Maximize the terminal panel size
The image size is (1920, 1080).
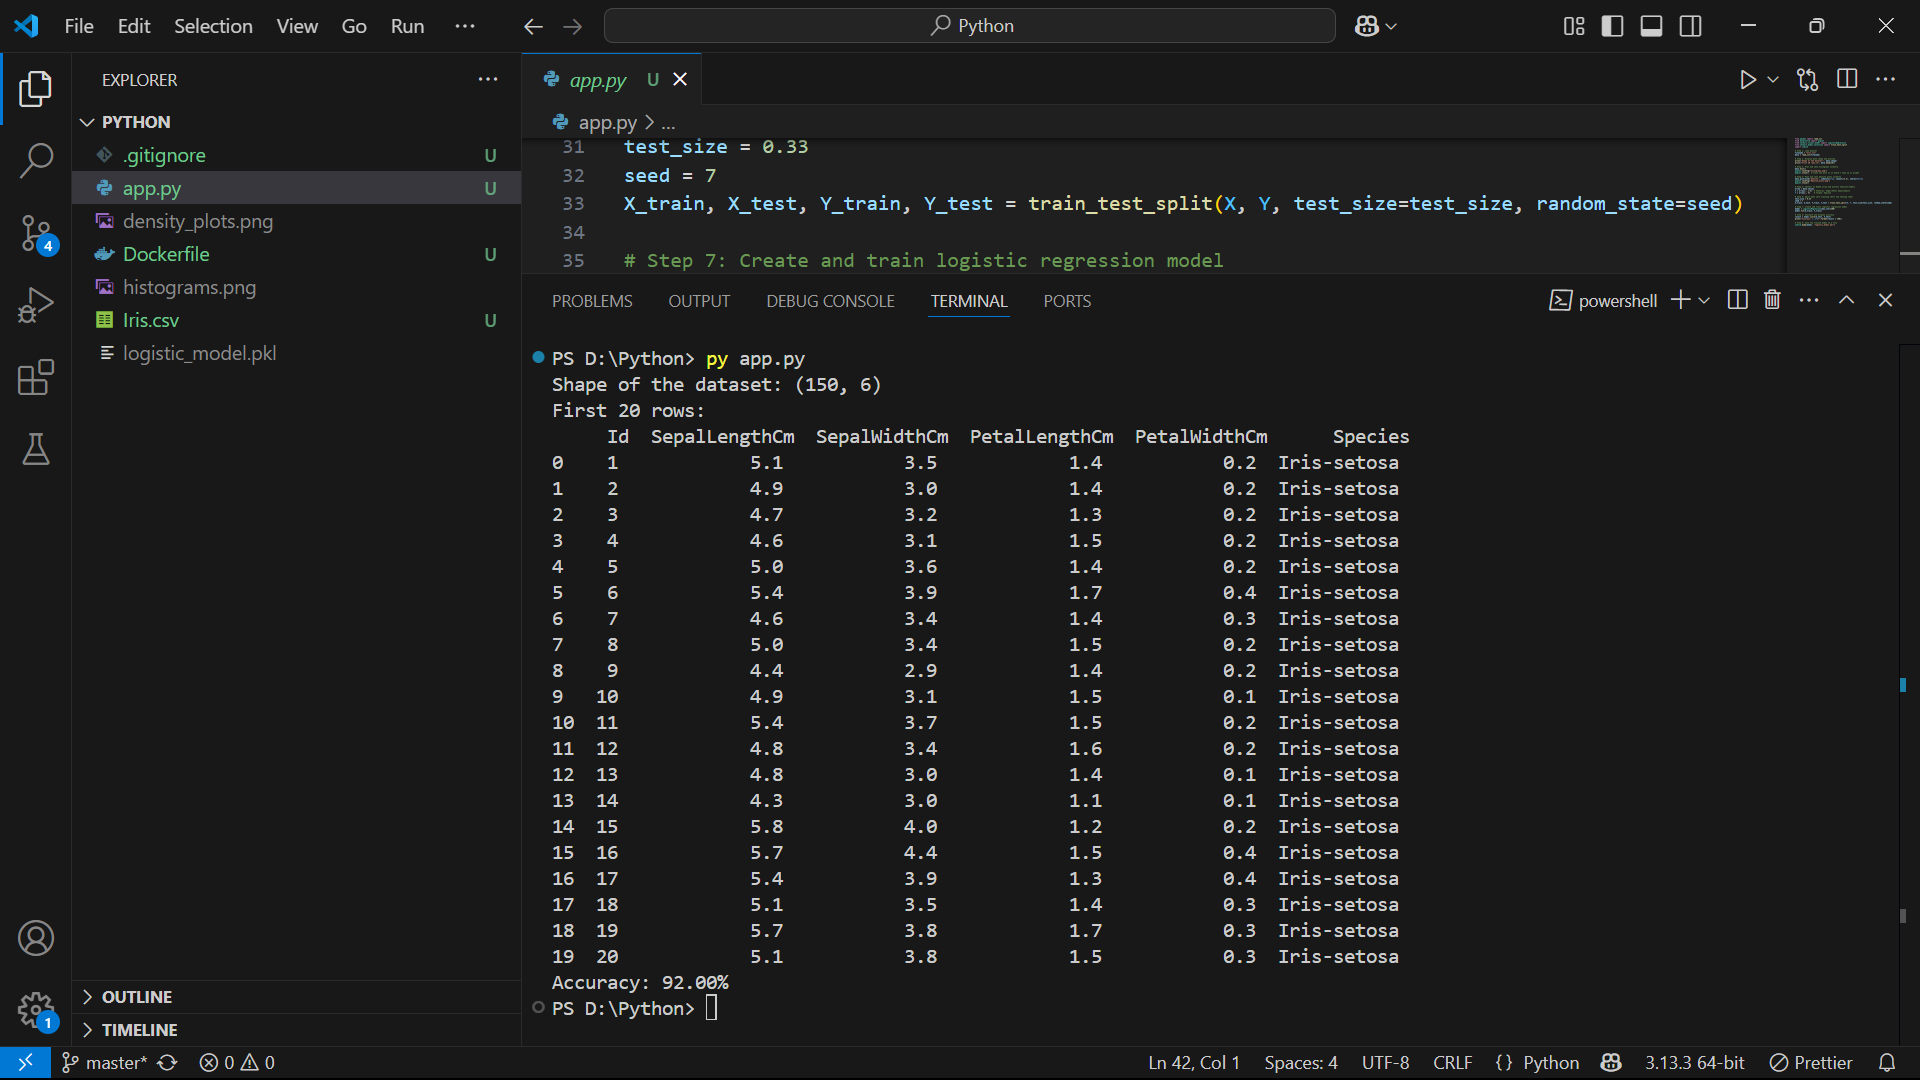click(1847, 300)
